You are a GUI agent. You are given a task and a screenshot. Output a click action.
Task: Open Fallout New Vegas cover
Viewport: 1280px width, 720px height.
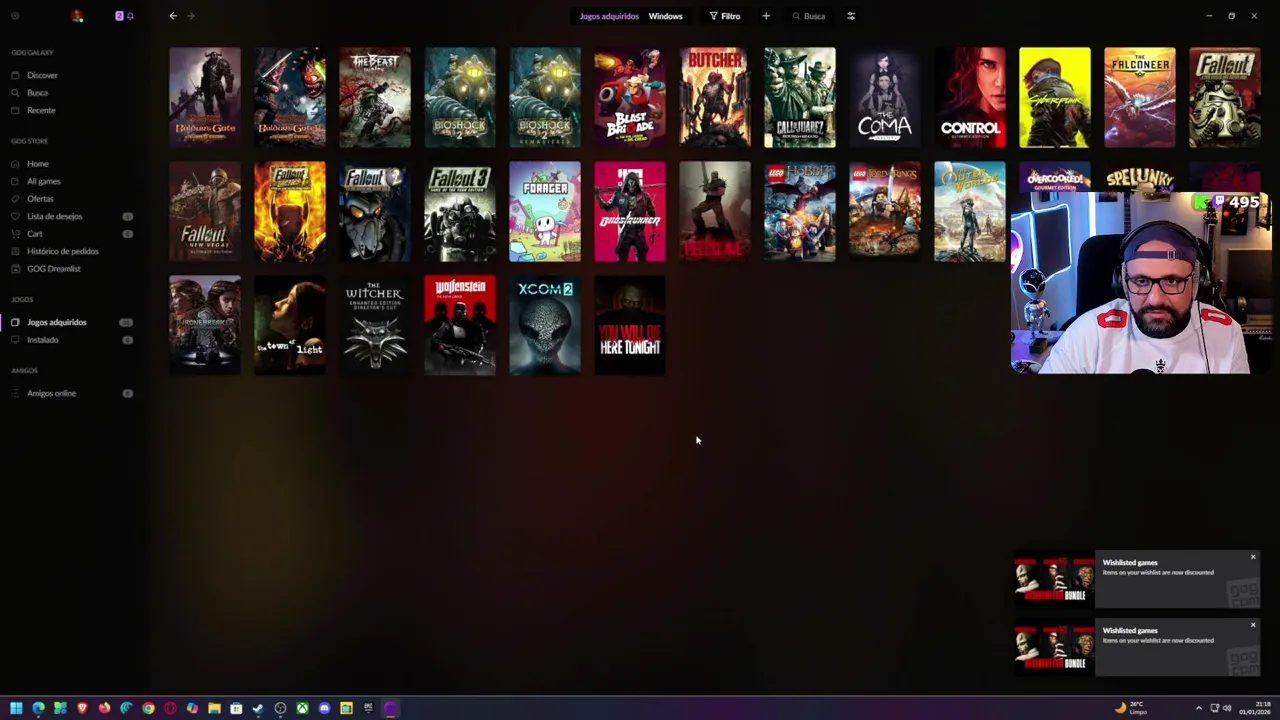click(205, 211)
